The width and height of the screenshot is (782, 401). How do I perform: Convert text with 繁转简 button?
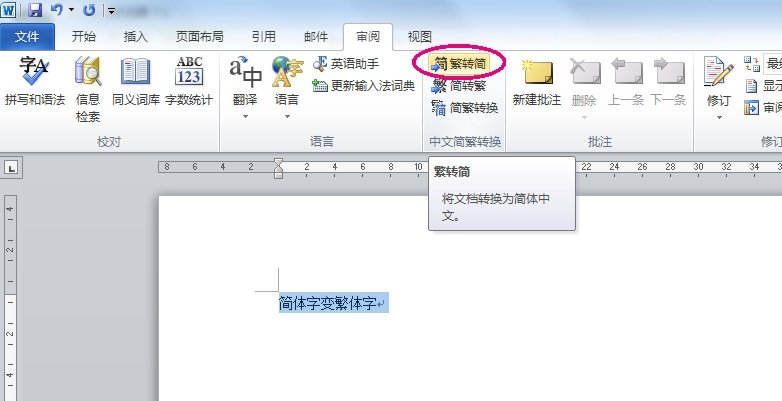459,64
